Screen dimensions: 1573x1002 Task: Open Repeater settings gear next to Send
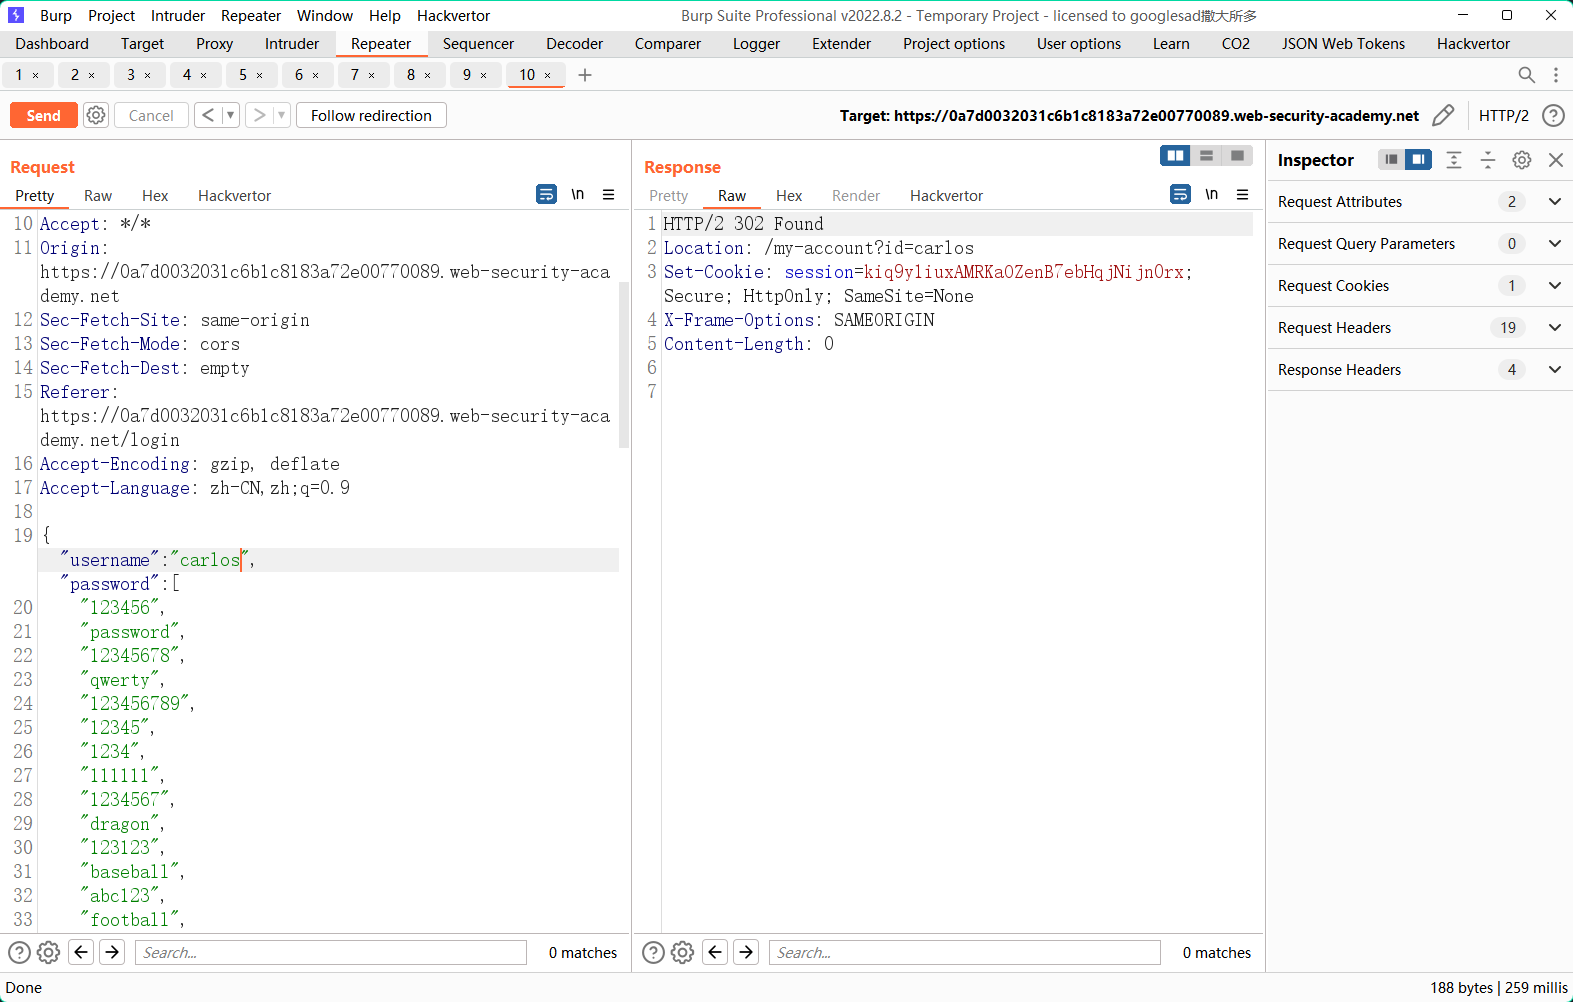click(x=96, y=115)
